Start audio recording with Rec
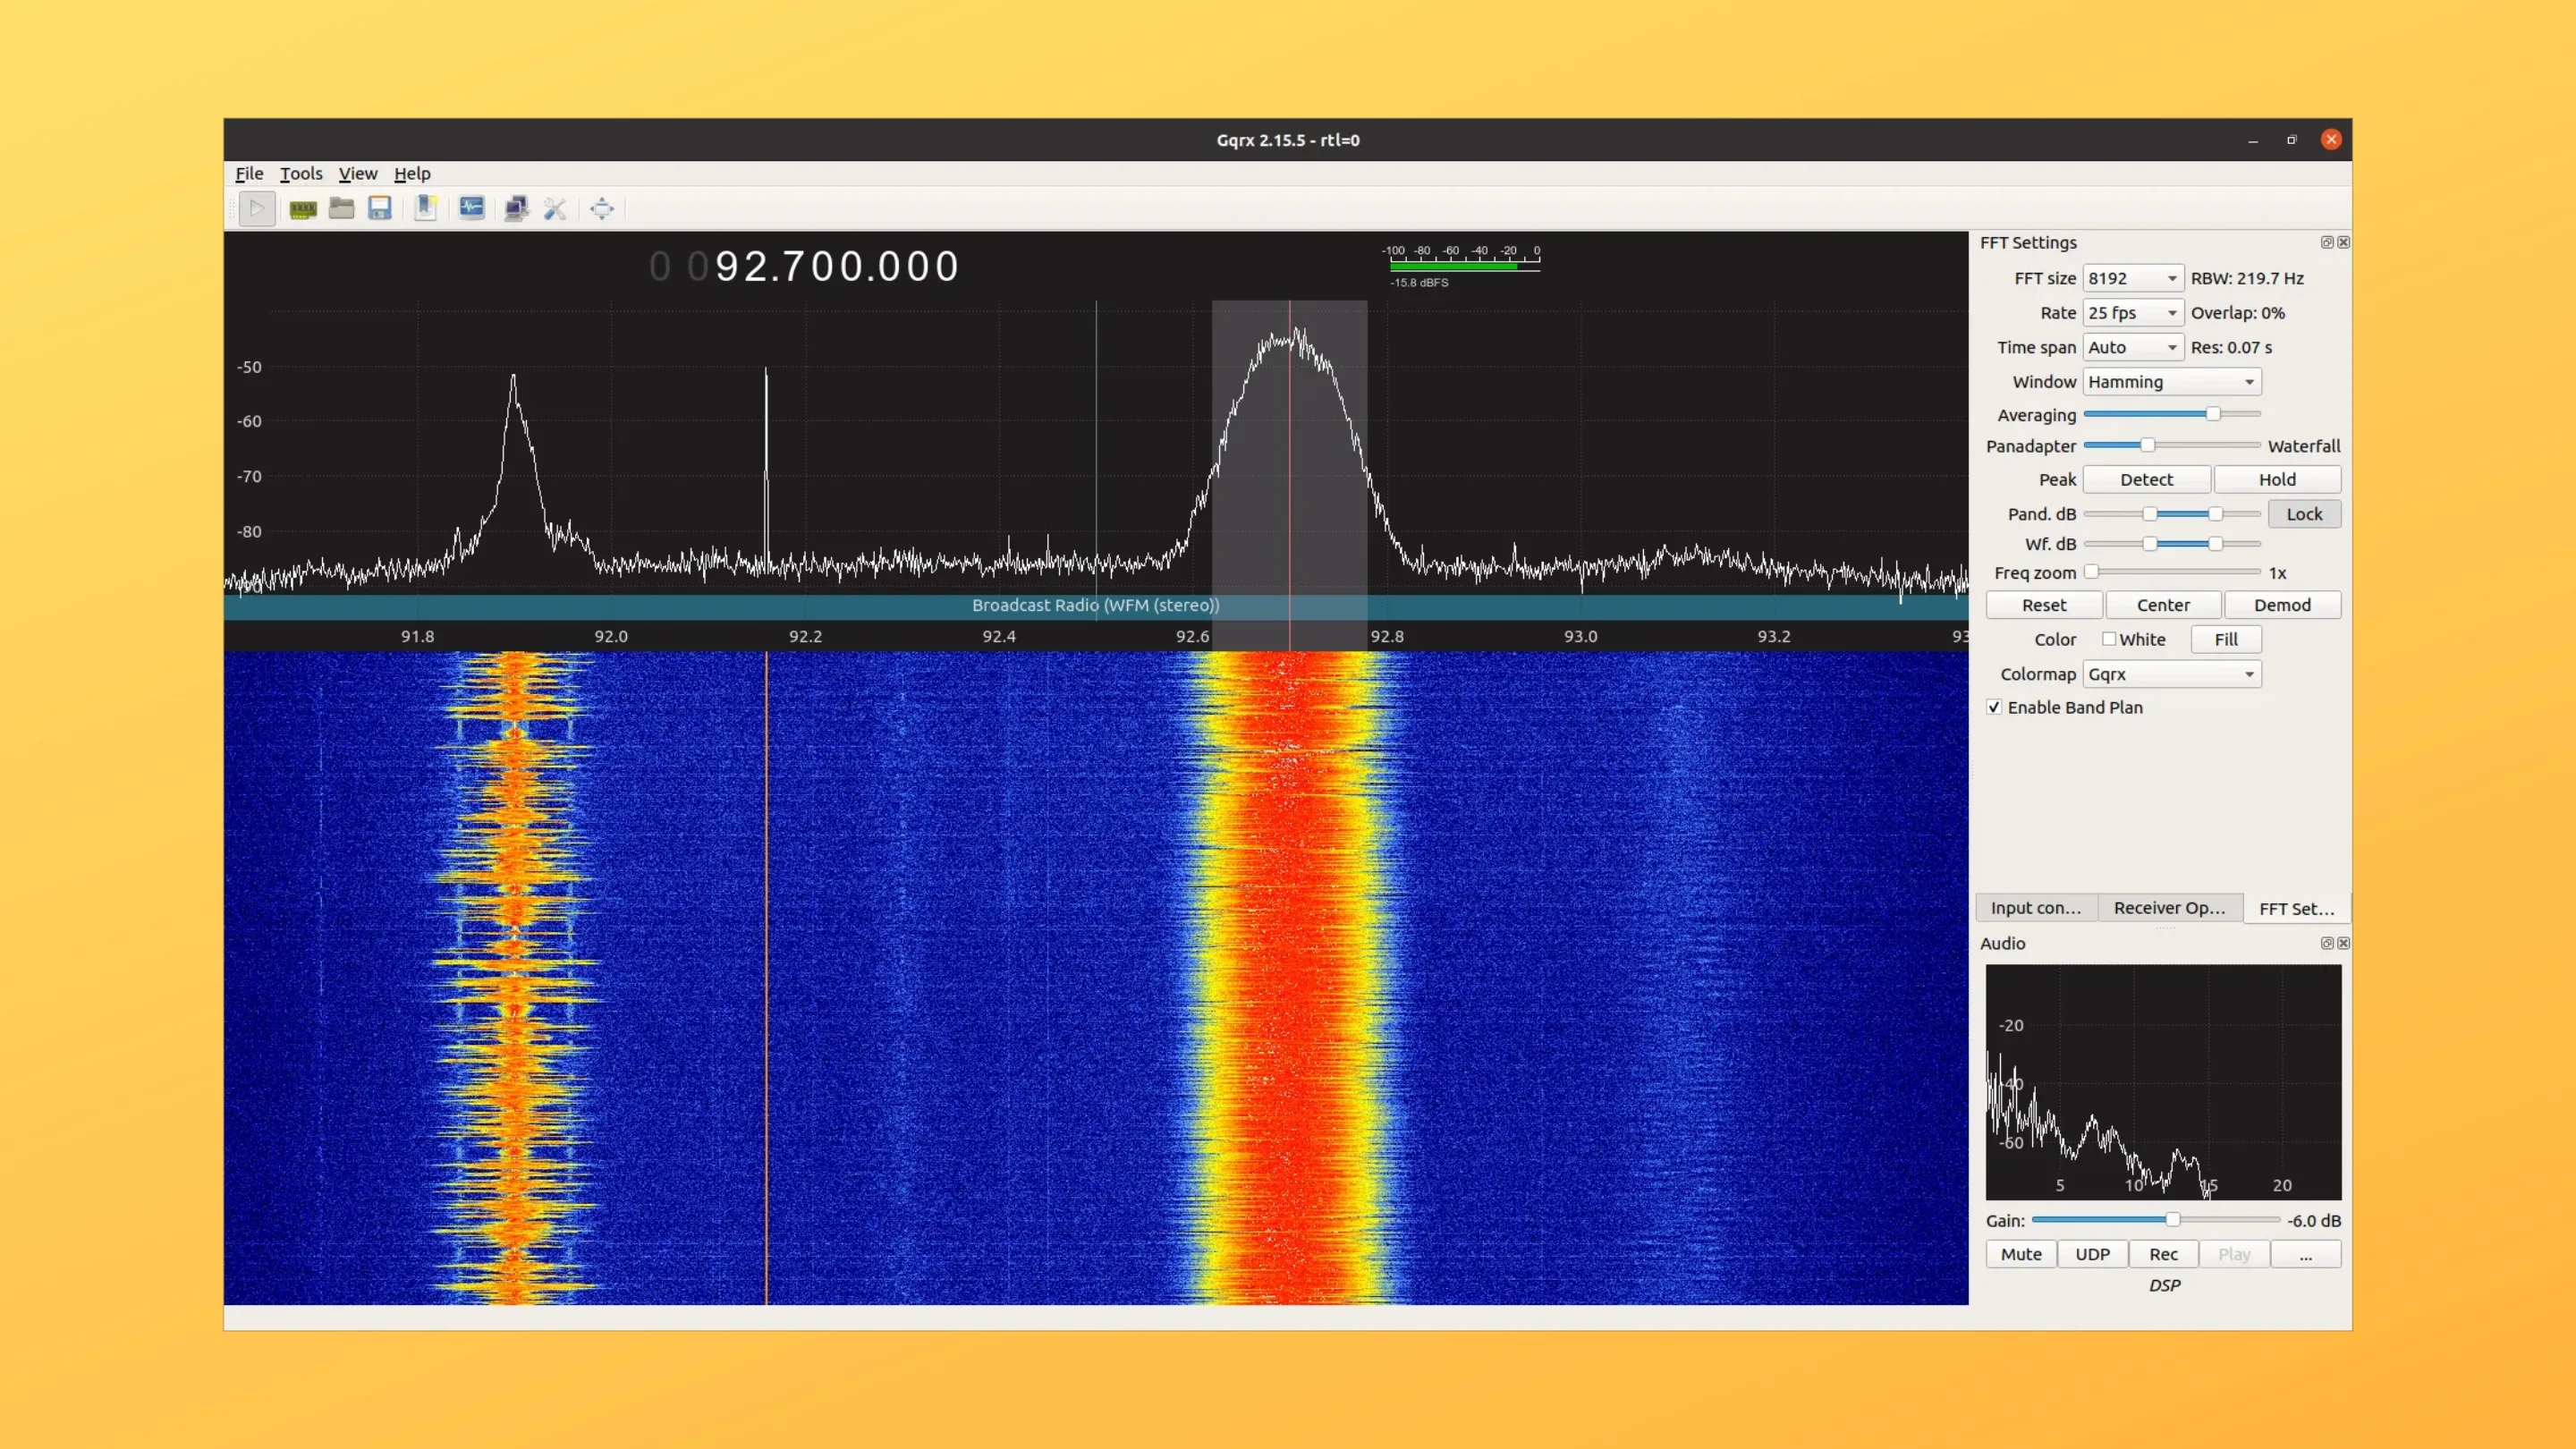2576x1449 pixels. click(2163, 1254)
